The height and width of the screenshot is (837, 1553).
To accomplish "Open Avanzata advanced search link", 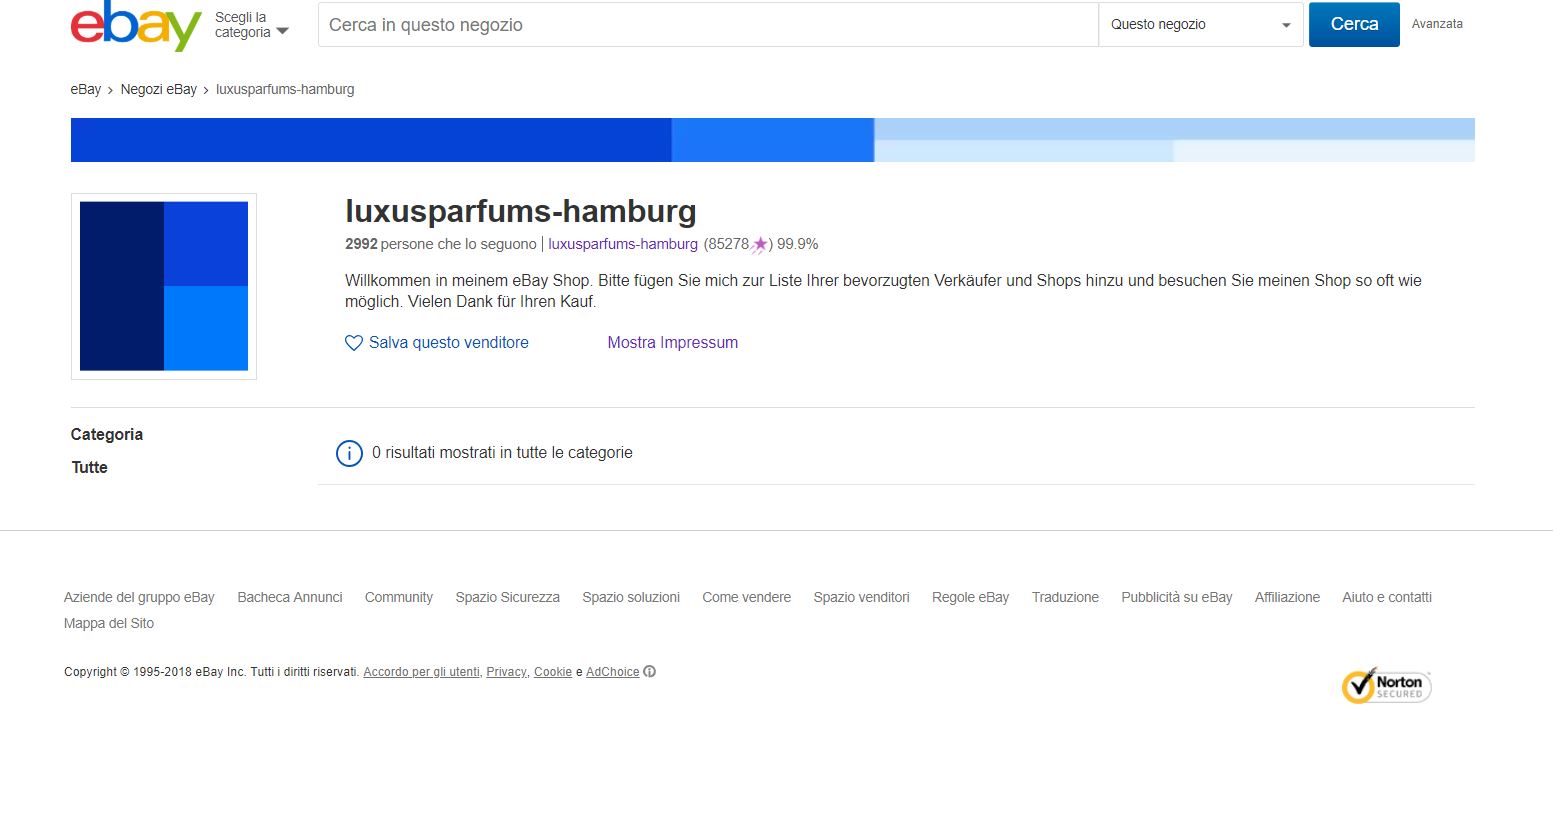I will 1436,24.
